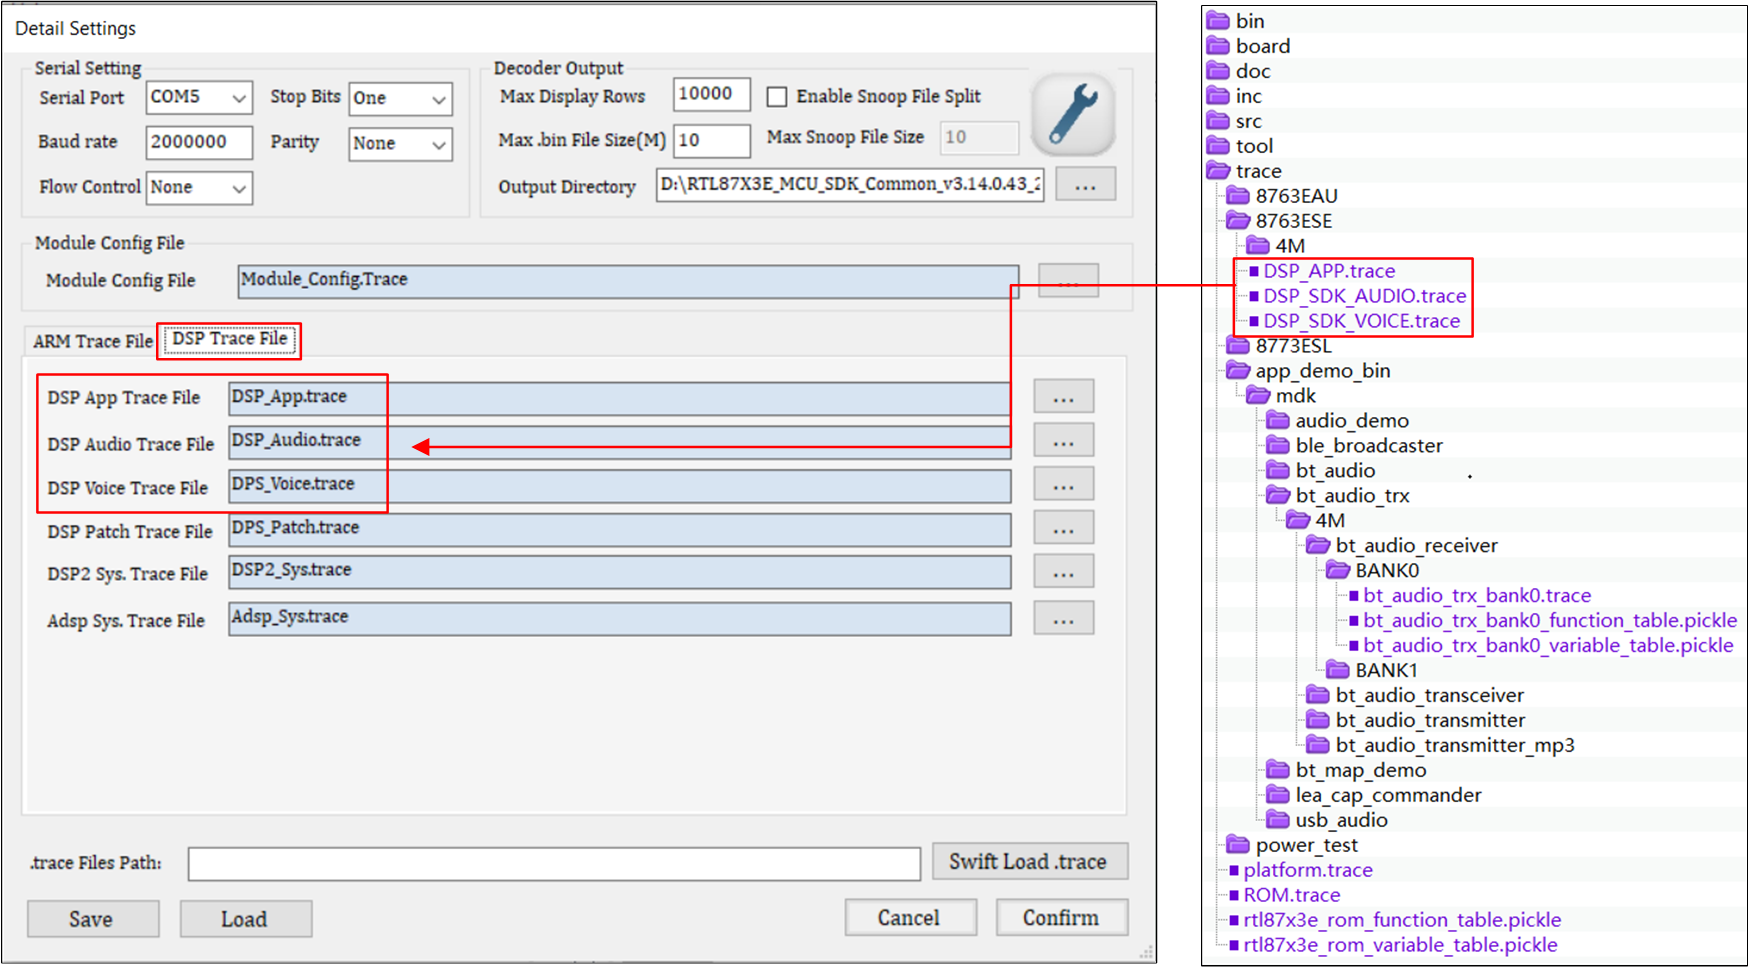Switch to the ARM Trace File tab
This screenshot has height=967, width=1749.
coord(92,341)
